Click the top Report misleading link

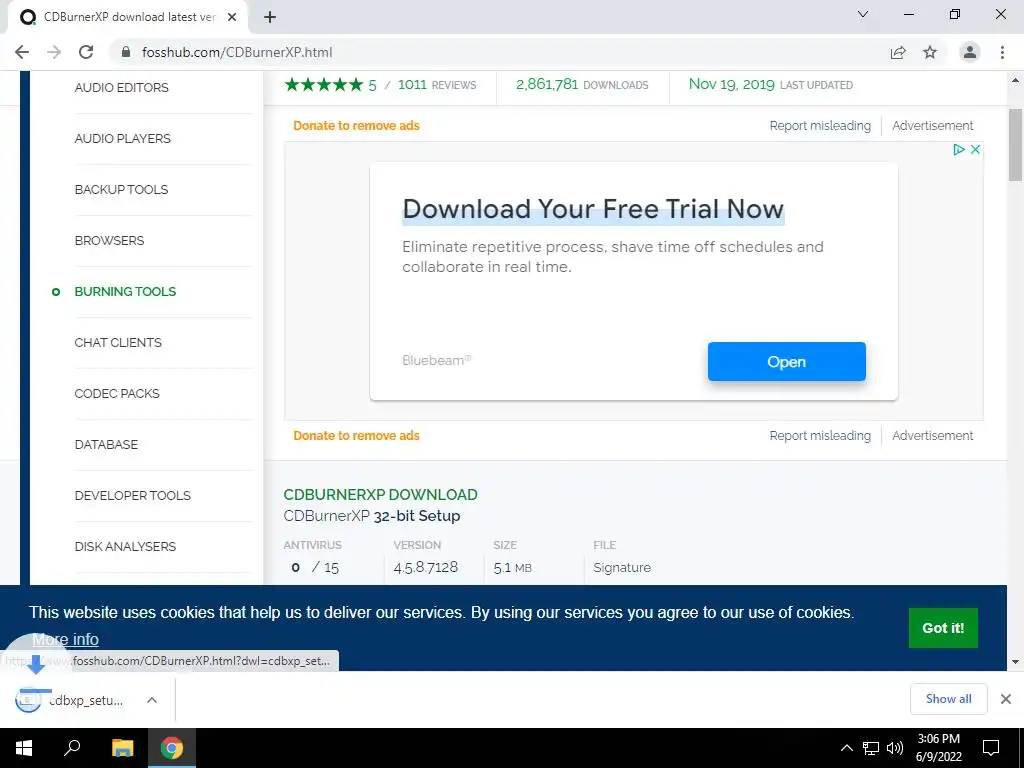click(820, 125)
